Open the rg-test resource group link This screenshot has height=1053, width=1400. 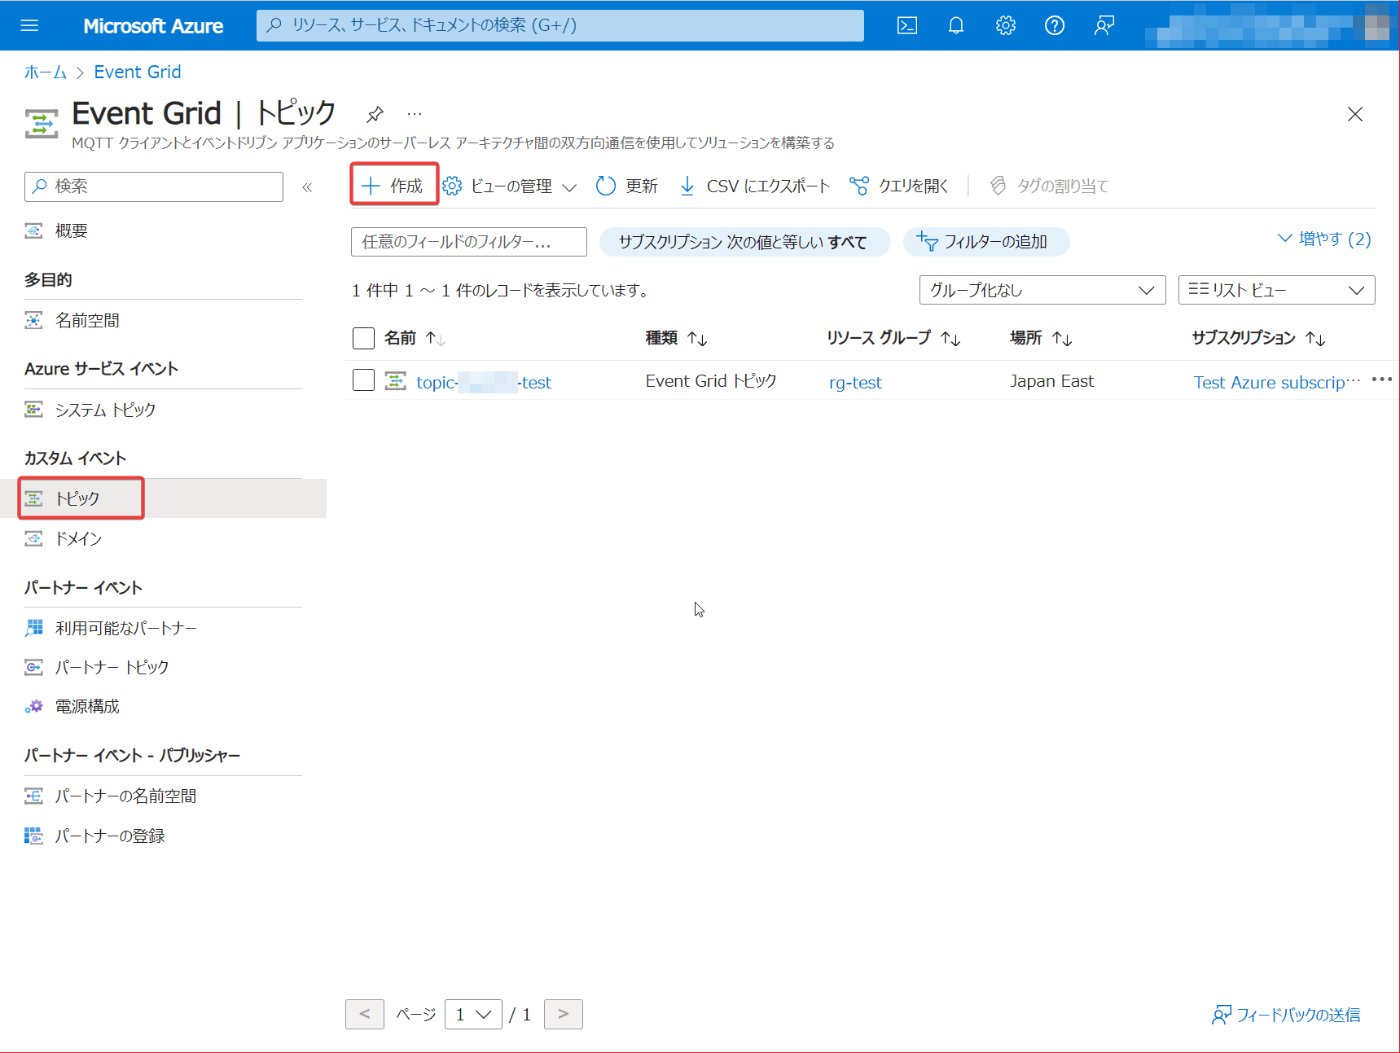[x=856, y=382]
